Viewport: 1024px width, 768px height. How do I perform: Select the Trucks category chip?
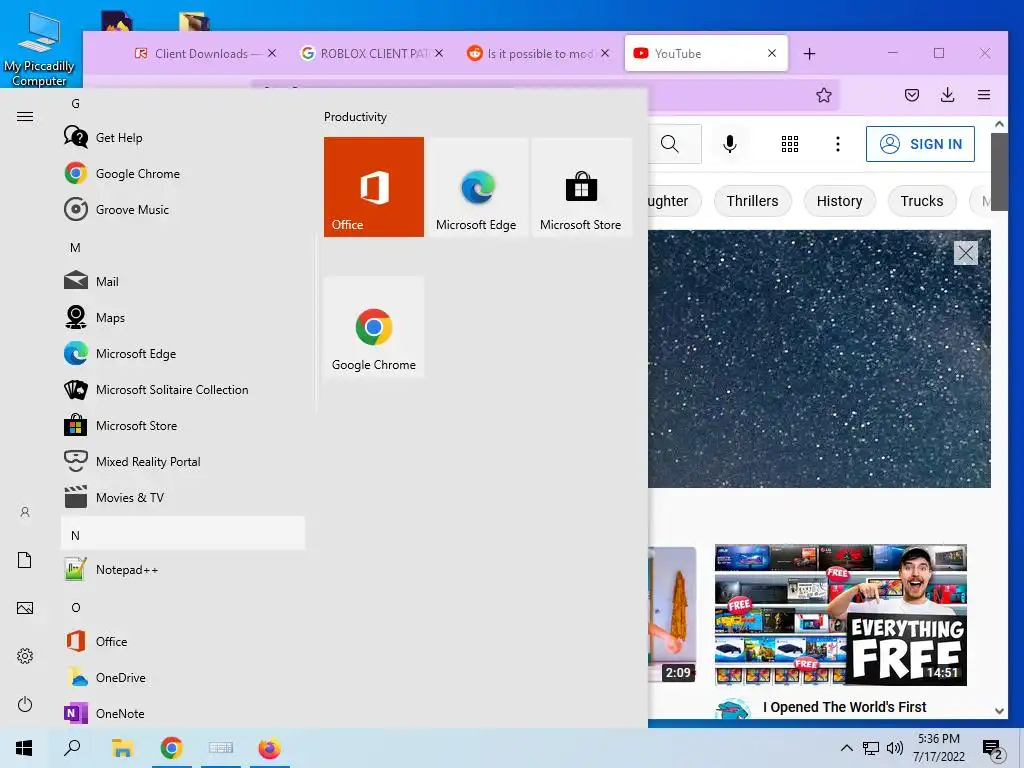point(921,201)
